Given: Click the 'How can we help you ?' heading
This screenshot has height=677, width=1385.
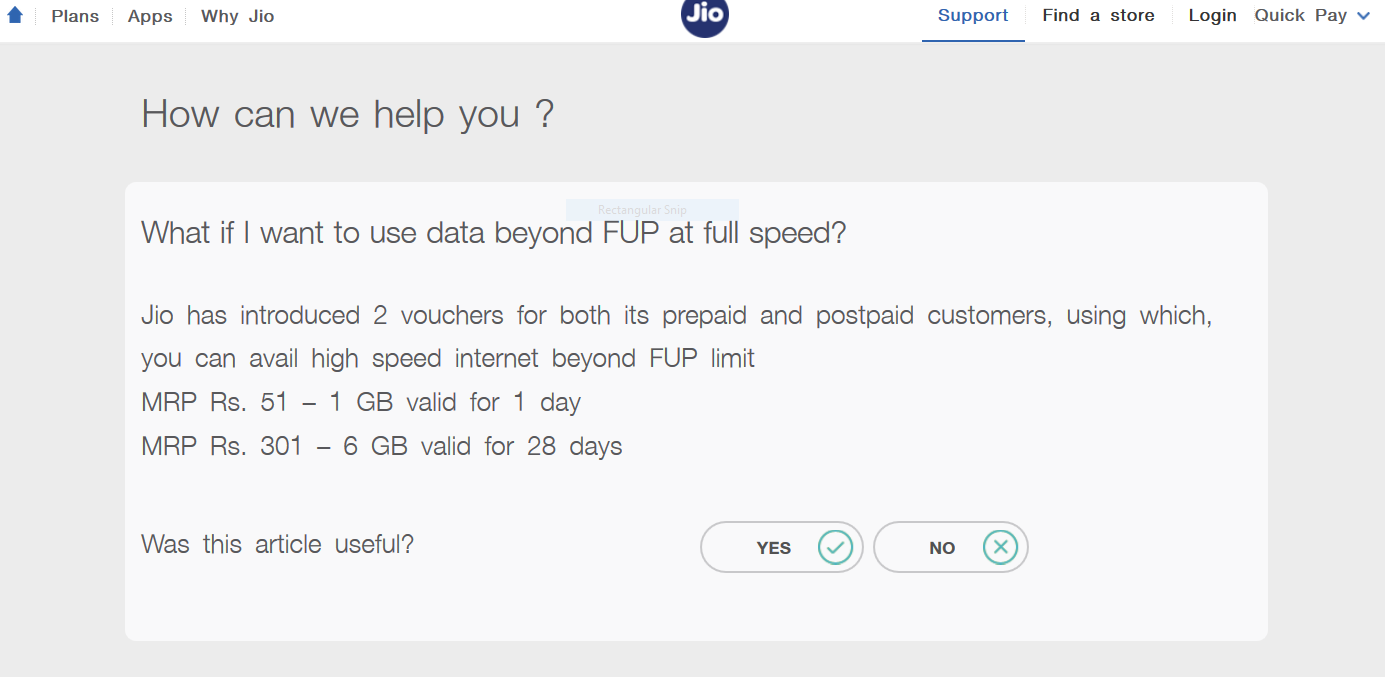Looking at the screenshot, I should [348, 114].
